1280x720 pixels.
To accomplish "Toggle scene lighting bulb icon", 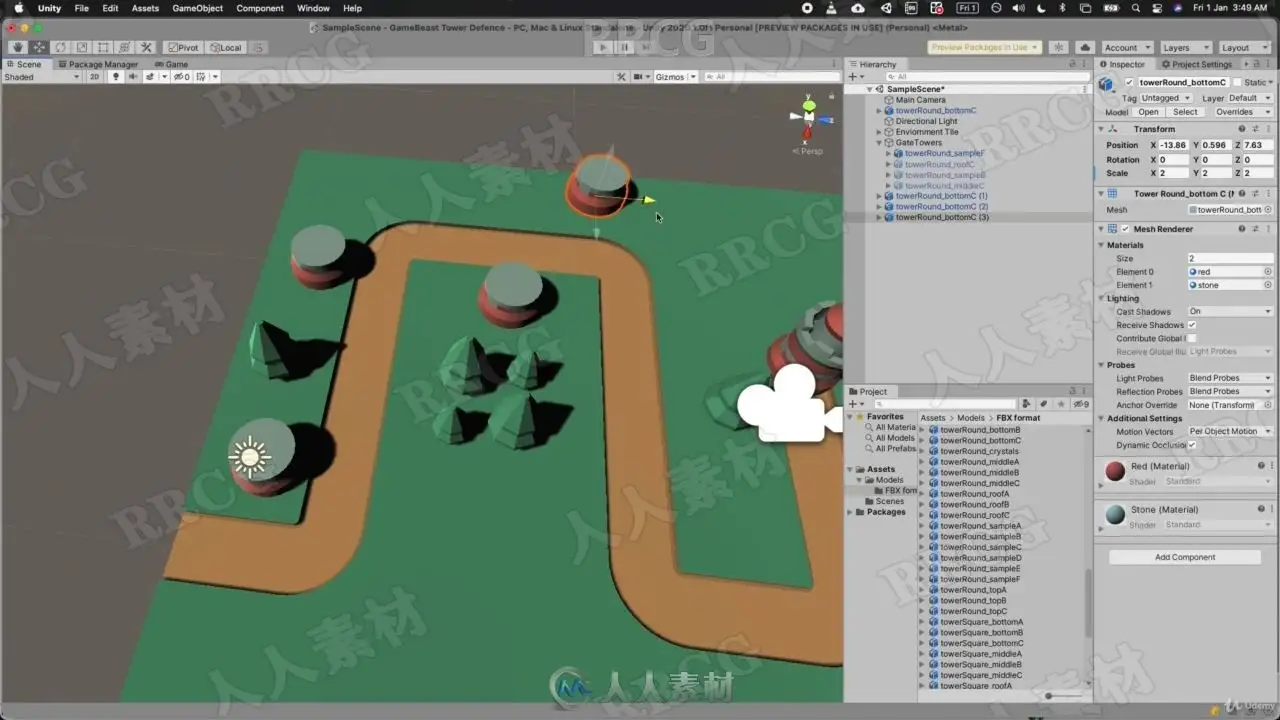I will 115,77.
